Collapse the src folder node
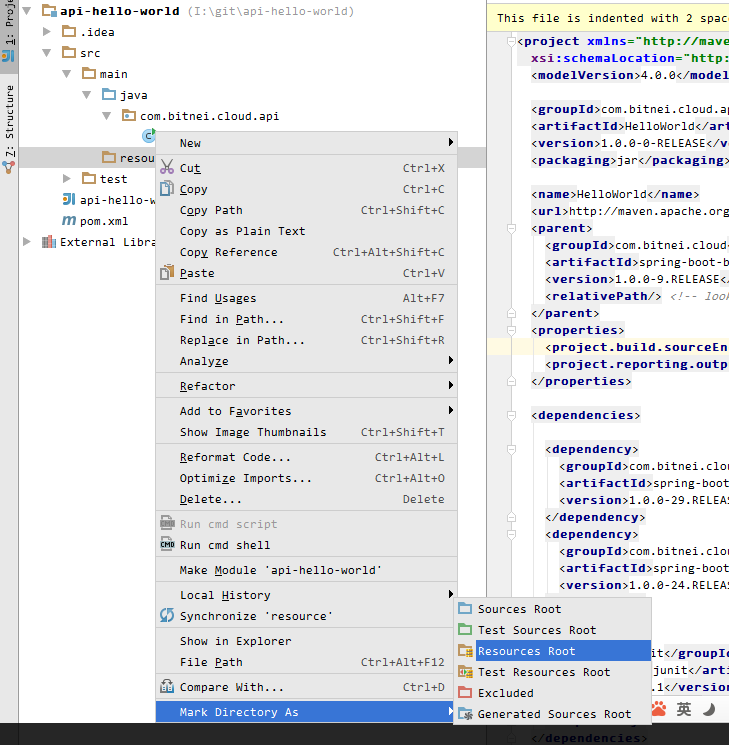Image resolution: width=729 pixels, height=745 pixels. coord(47,53)
